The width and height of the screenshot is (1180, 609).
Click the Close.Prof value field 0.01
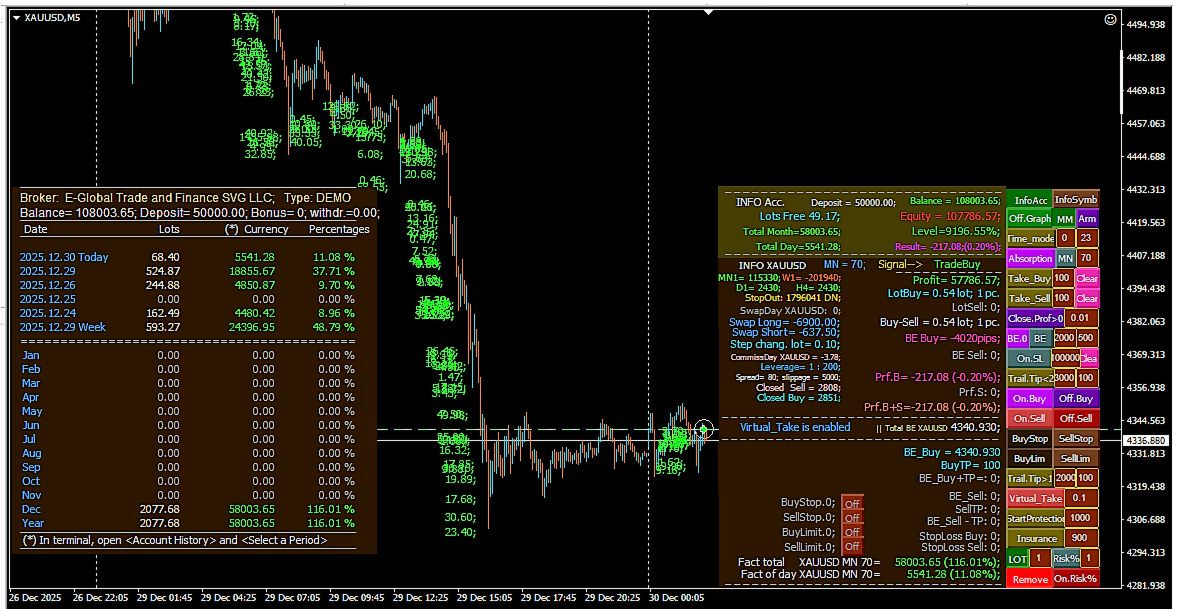click(1081, 318)
